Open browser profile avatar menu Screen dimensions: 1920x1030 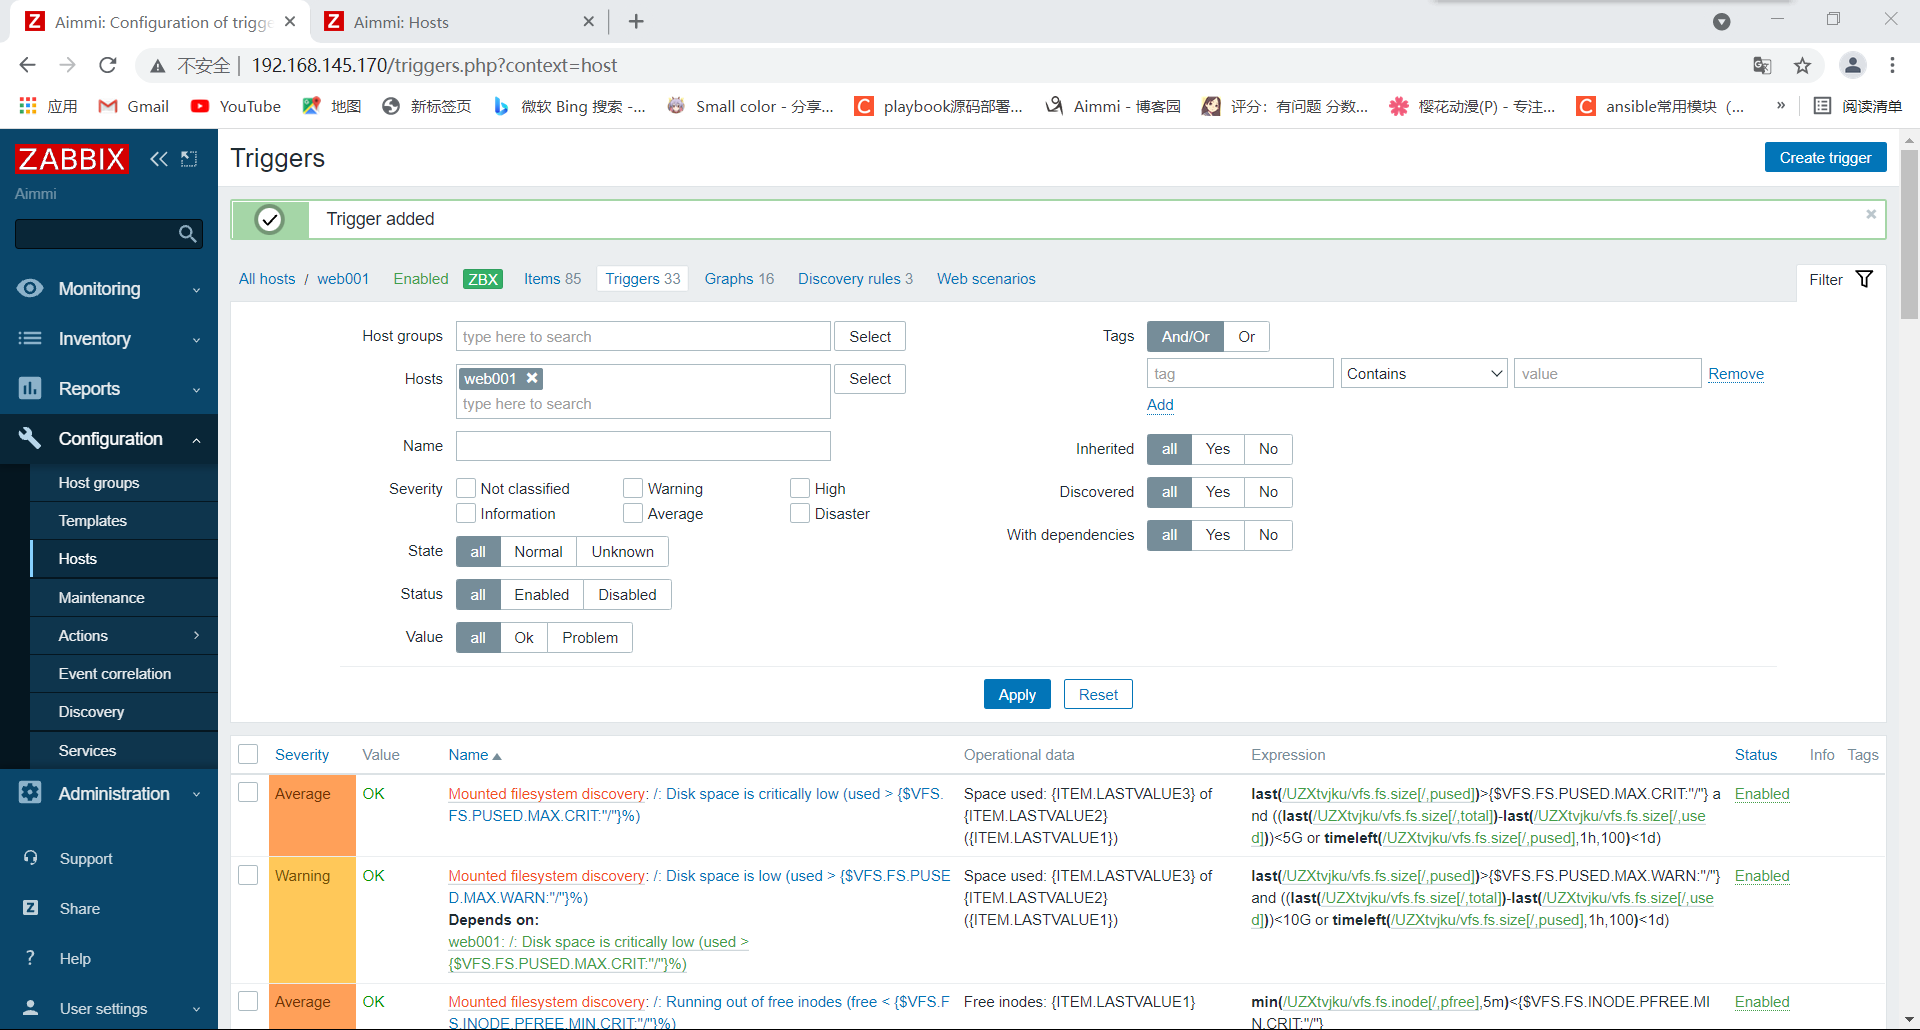(x=1853, y=65)
